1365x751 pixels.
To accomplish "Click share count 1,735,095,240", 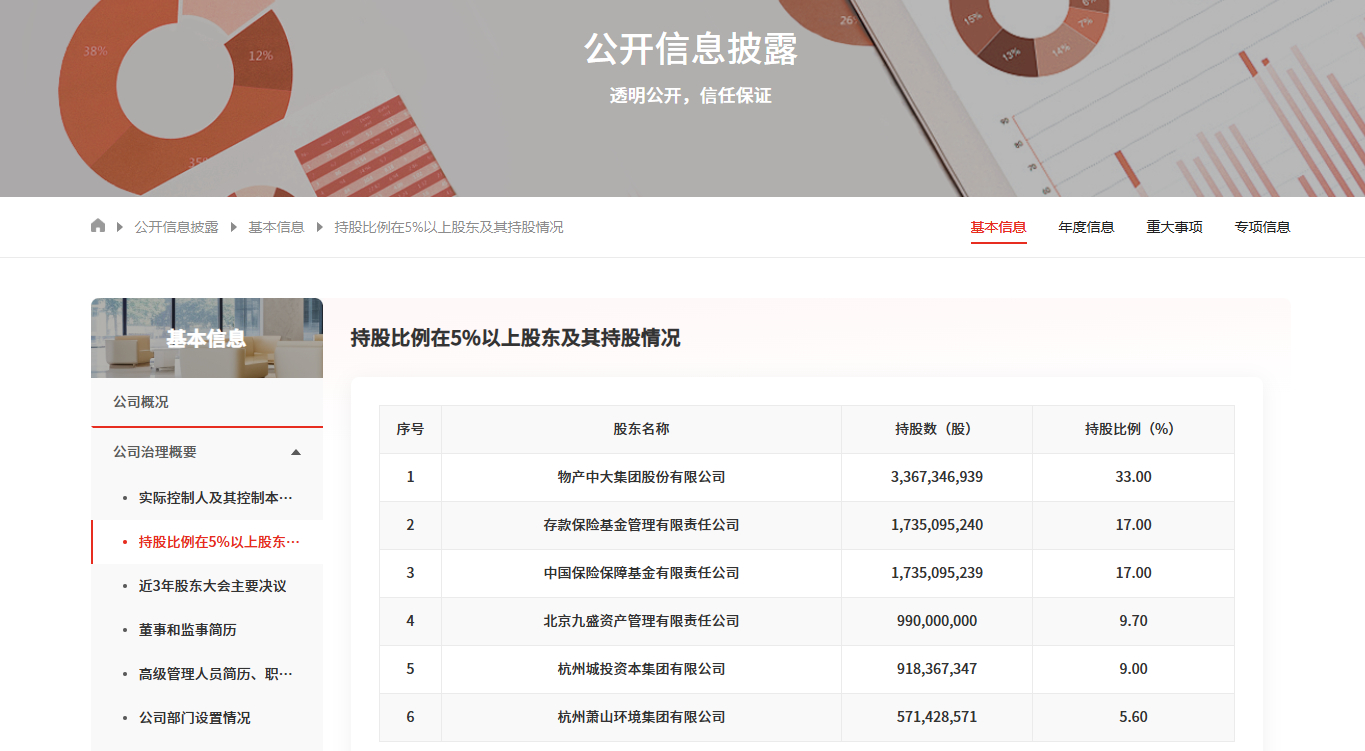I will [937, 525].
